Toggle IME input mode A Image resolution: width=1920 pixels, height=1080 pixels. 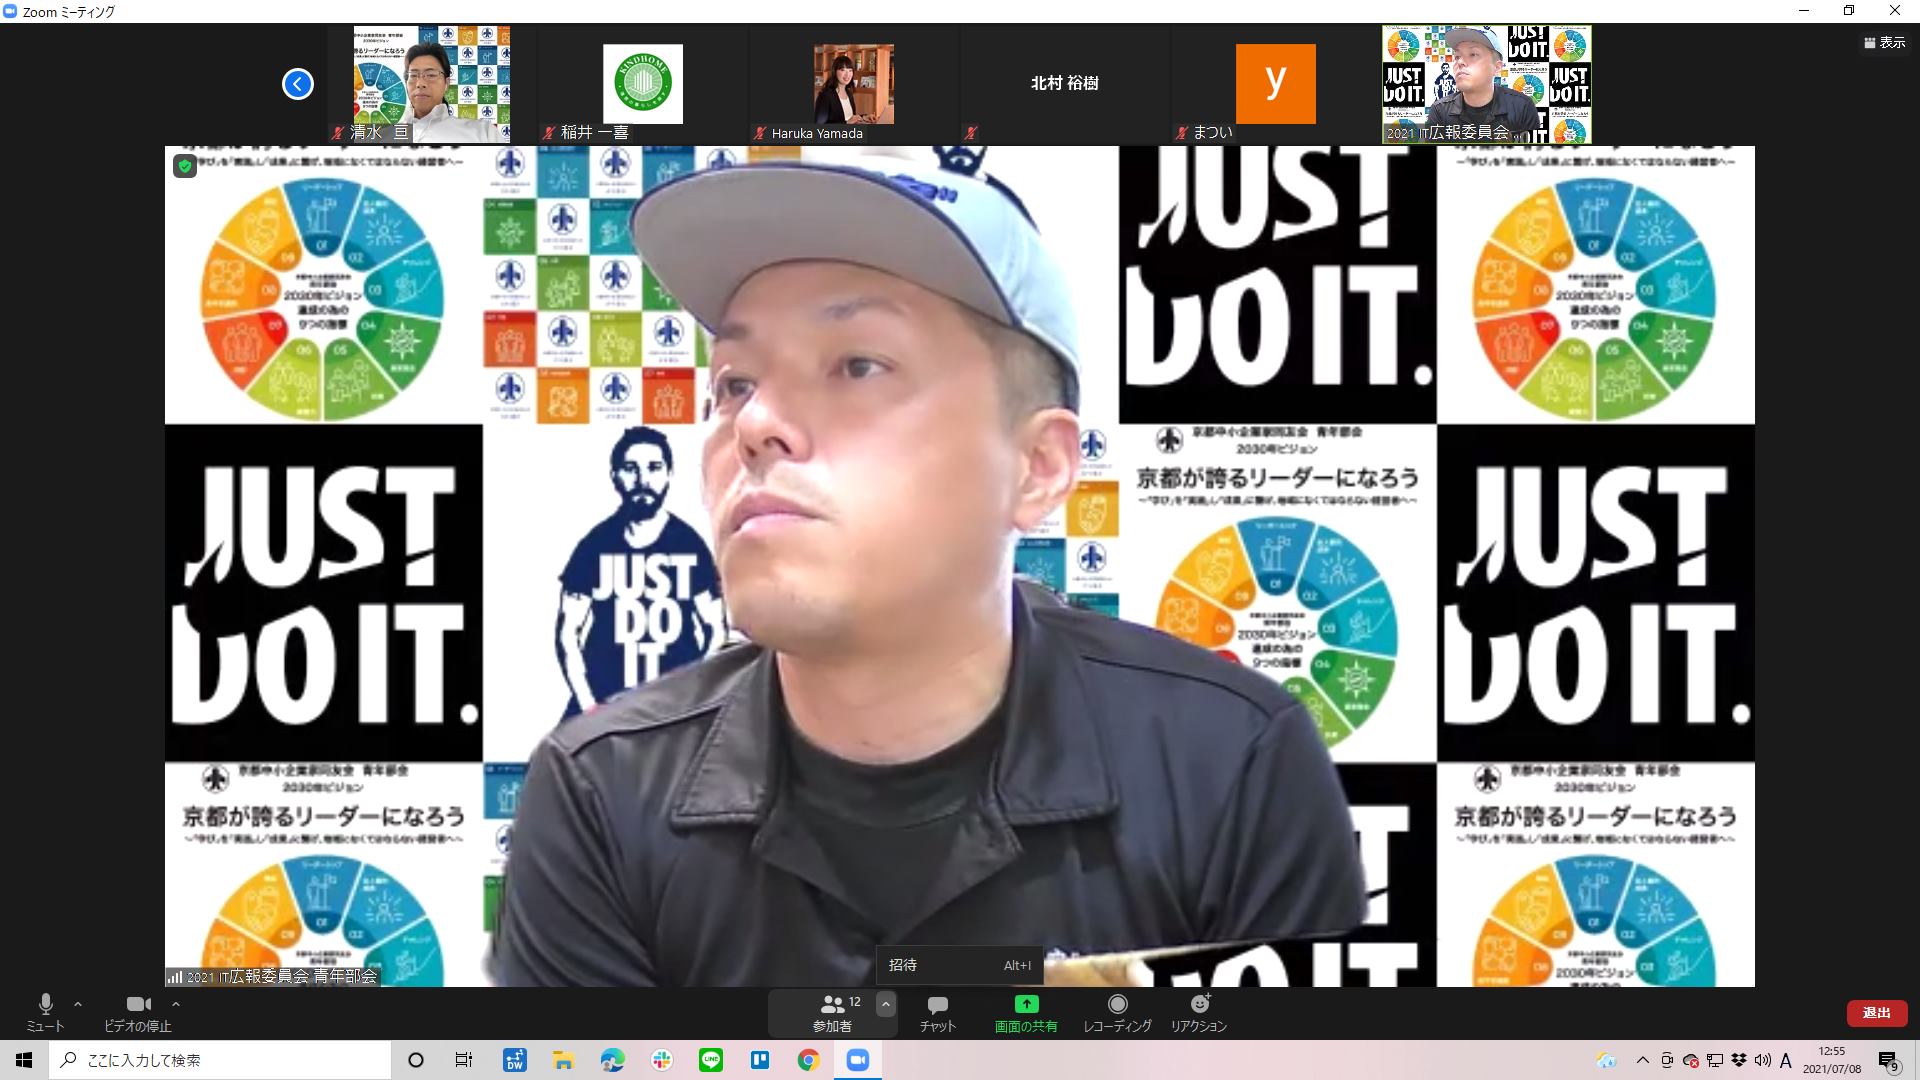1786,1060
